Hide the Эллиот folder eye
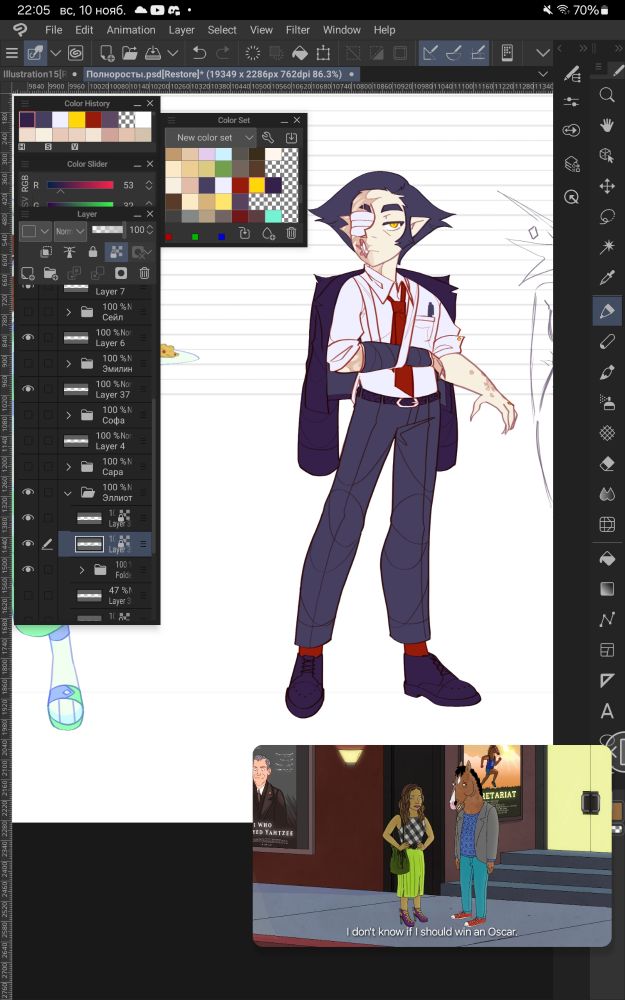625x1000 pixels. click(27, 492)
